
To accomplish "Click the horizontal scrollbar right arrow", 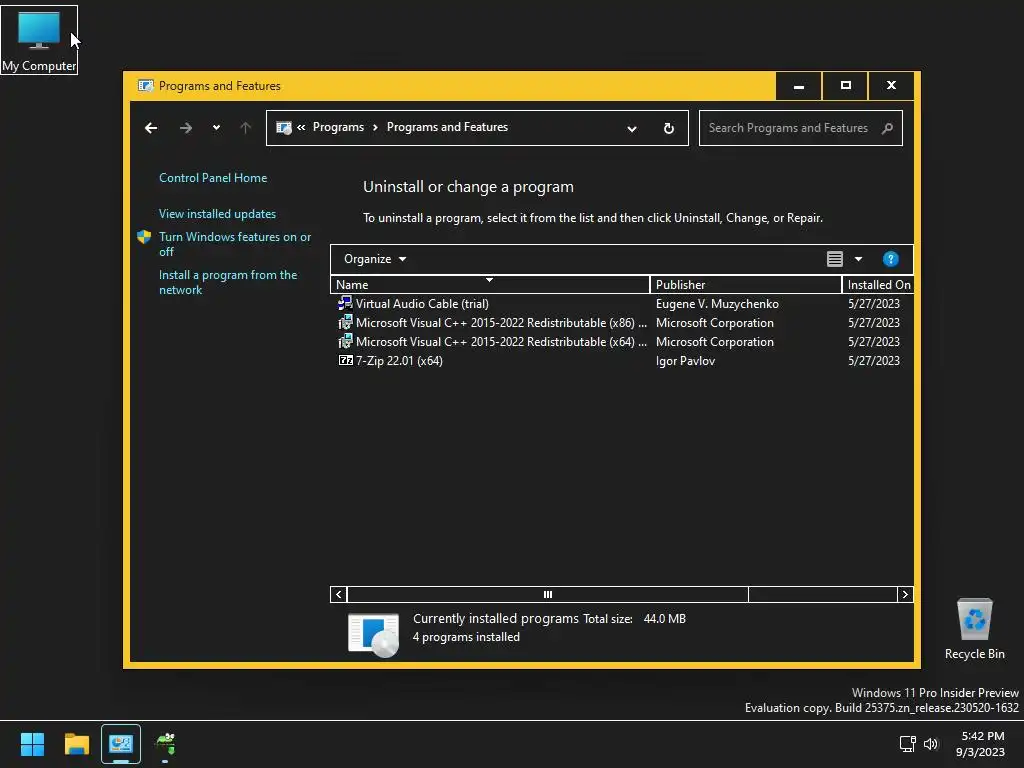I will pyautogui.click(x=904, y=594).
